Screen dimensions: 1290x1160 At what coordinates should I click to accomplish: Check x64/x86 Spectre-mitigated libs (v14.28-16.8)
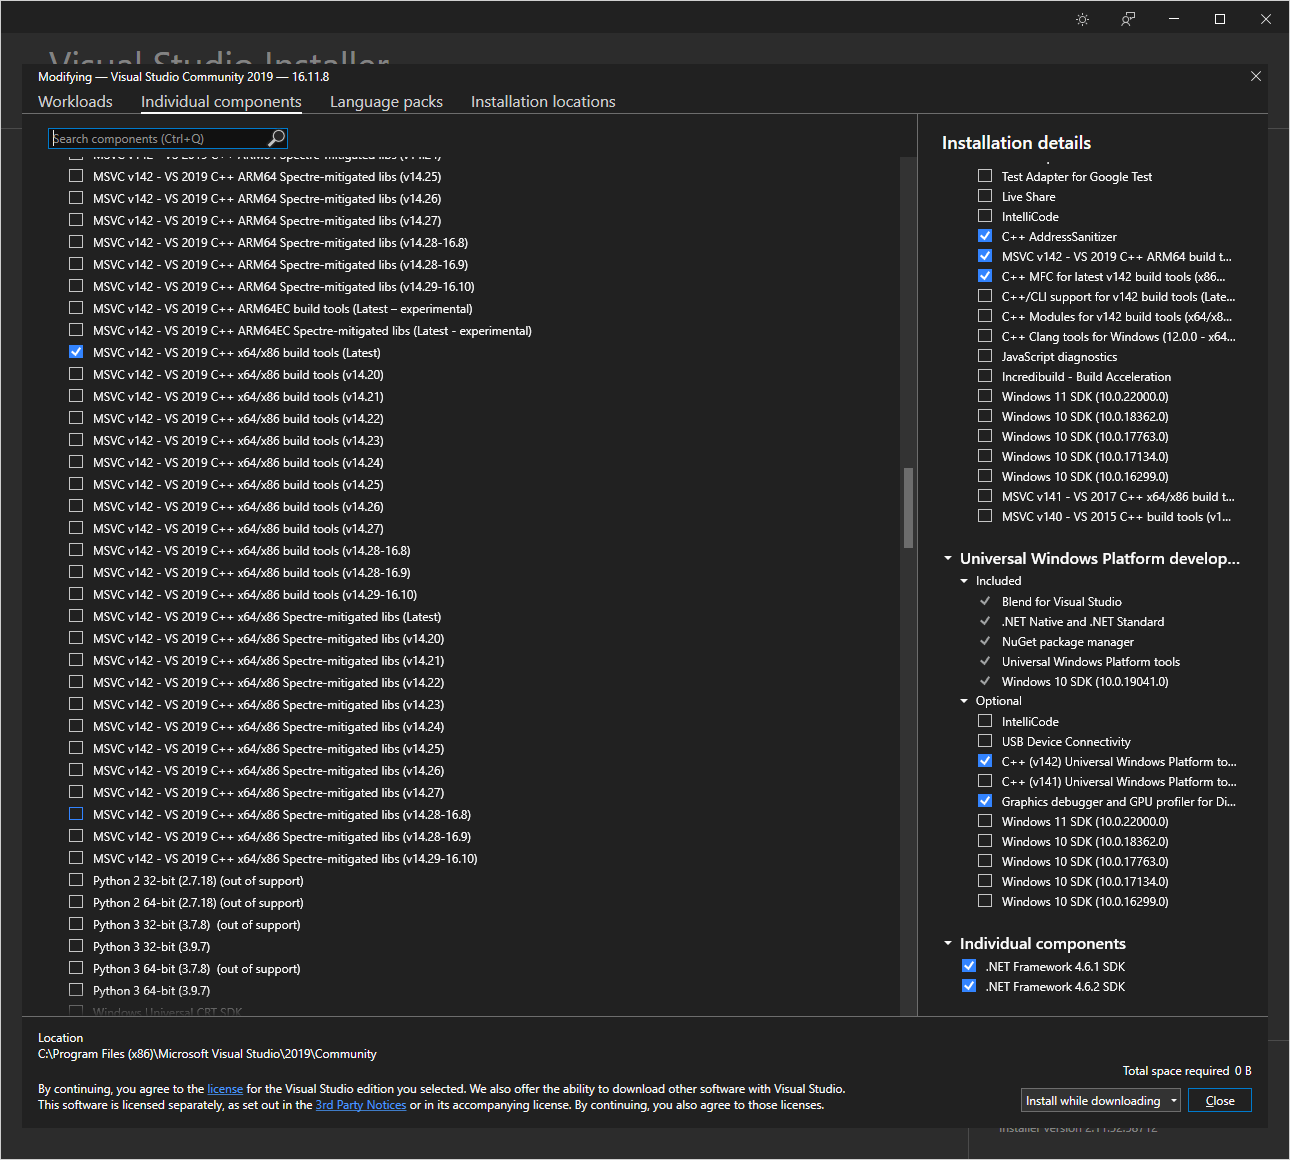point(76,814)
